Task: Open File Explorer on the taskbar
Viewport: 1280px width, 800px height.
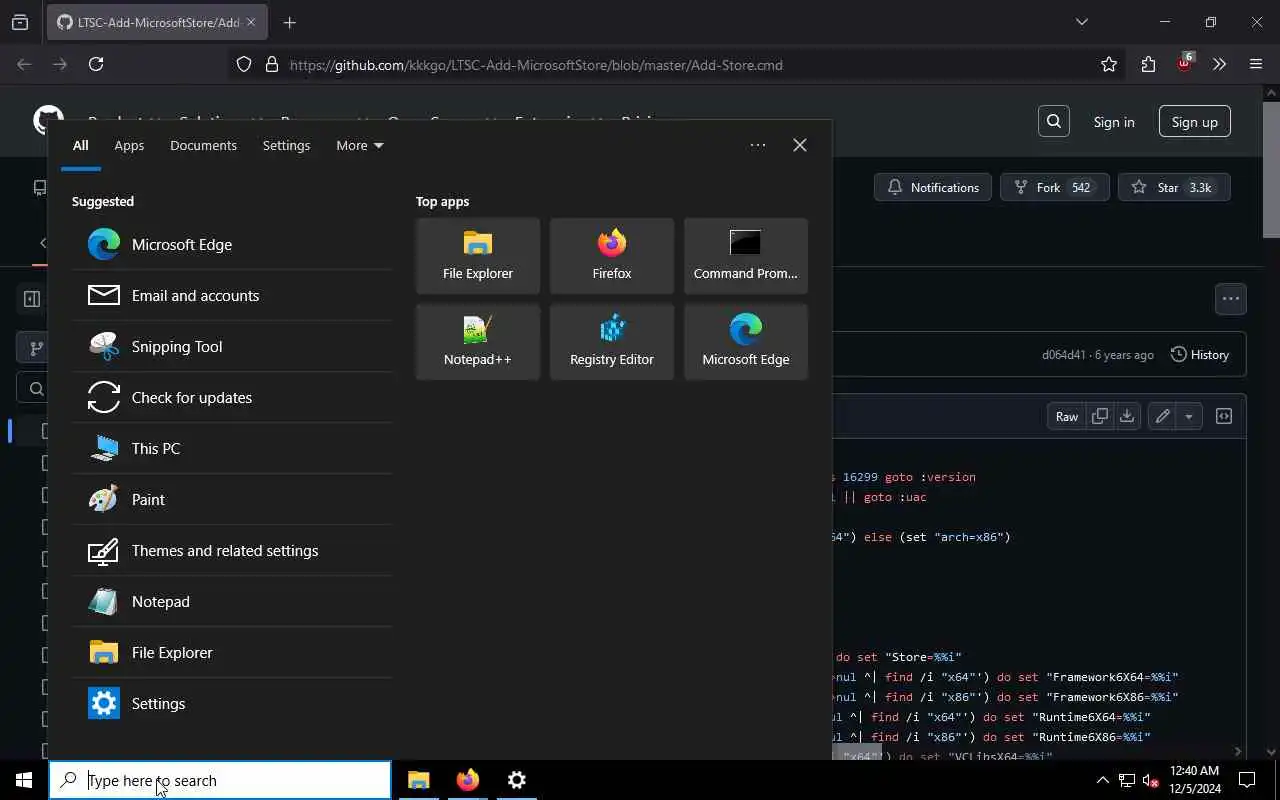Action: (x=419, y=780)
